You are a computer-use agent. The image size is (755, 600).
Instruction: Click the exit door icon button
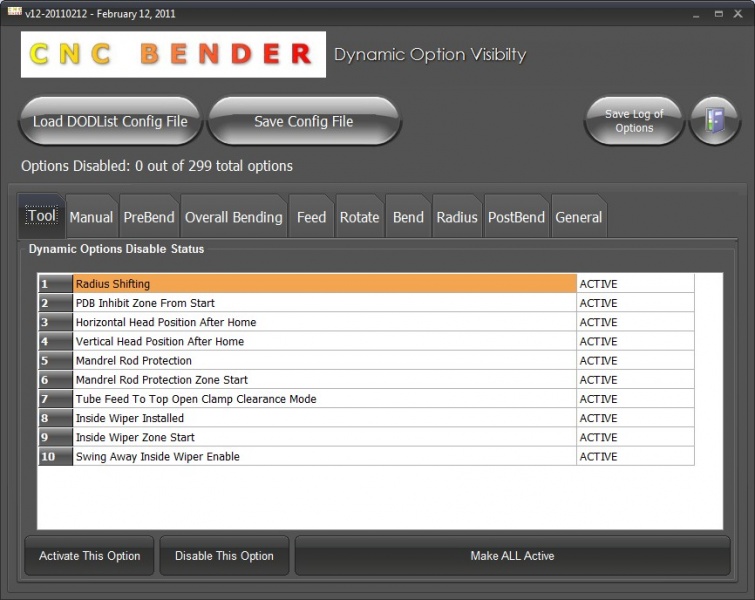tap(715, 120)
